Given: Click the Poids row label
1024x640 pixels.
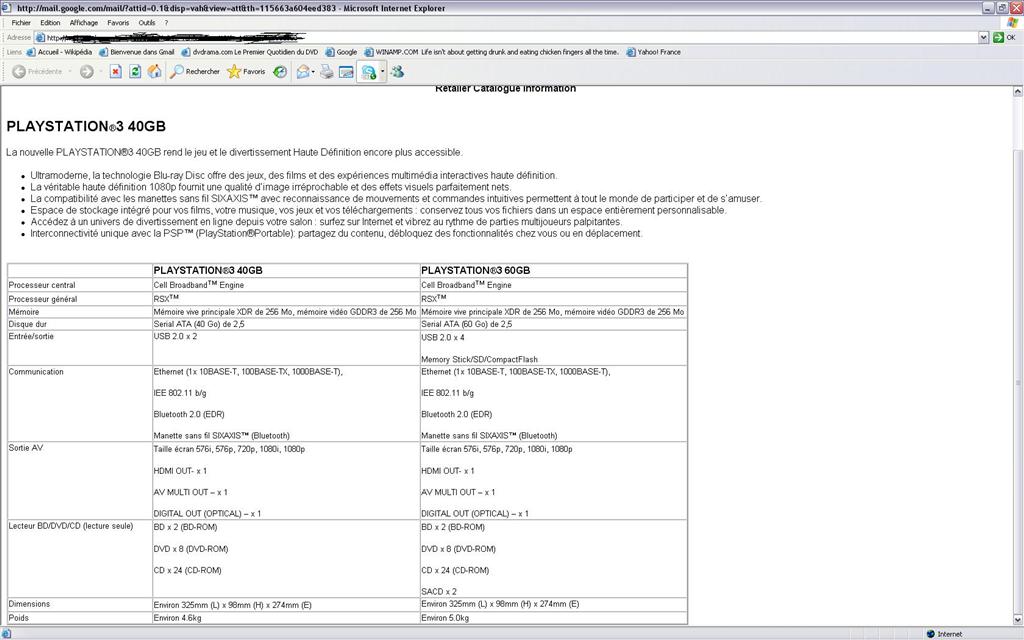Looking at the screenshot, I should click(18, 618).
